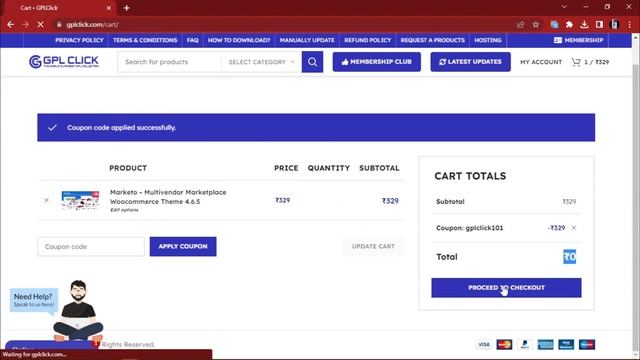The width and height of the screenshot is (640, 360).
Task: Remove coupon gplclick101 with X
Action: [x=574, y=228]
